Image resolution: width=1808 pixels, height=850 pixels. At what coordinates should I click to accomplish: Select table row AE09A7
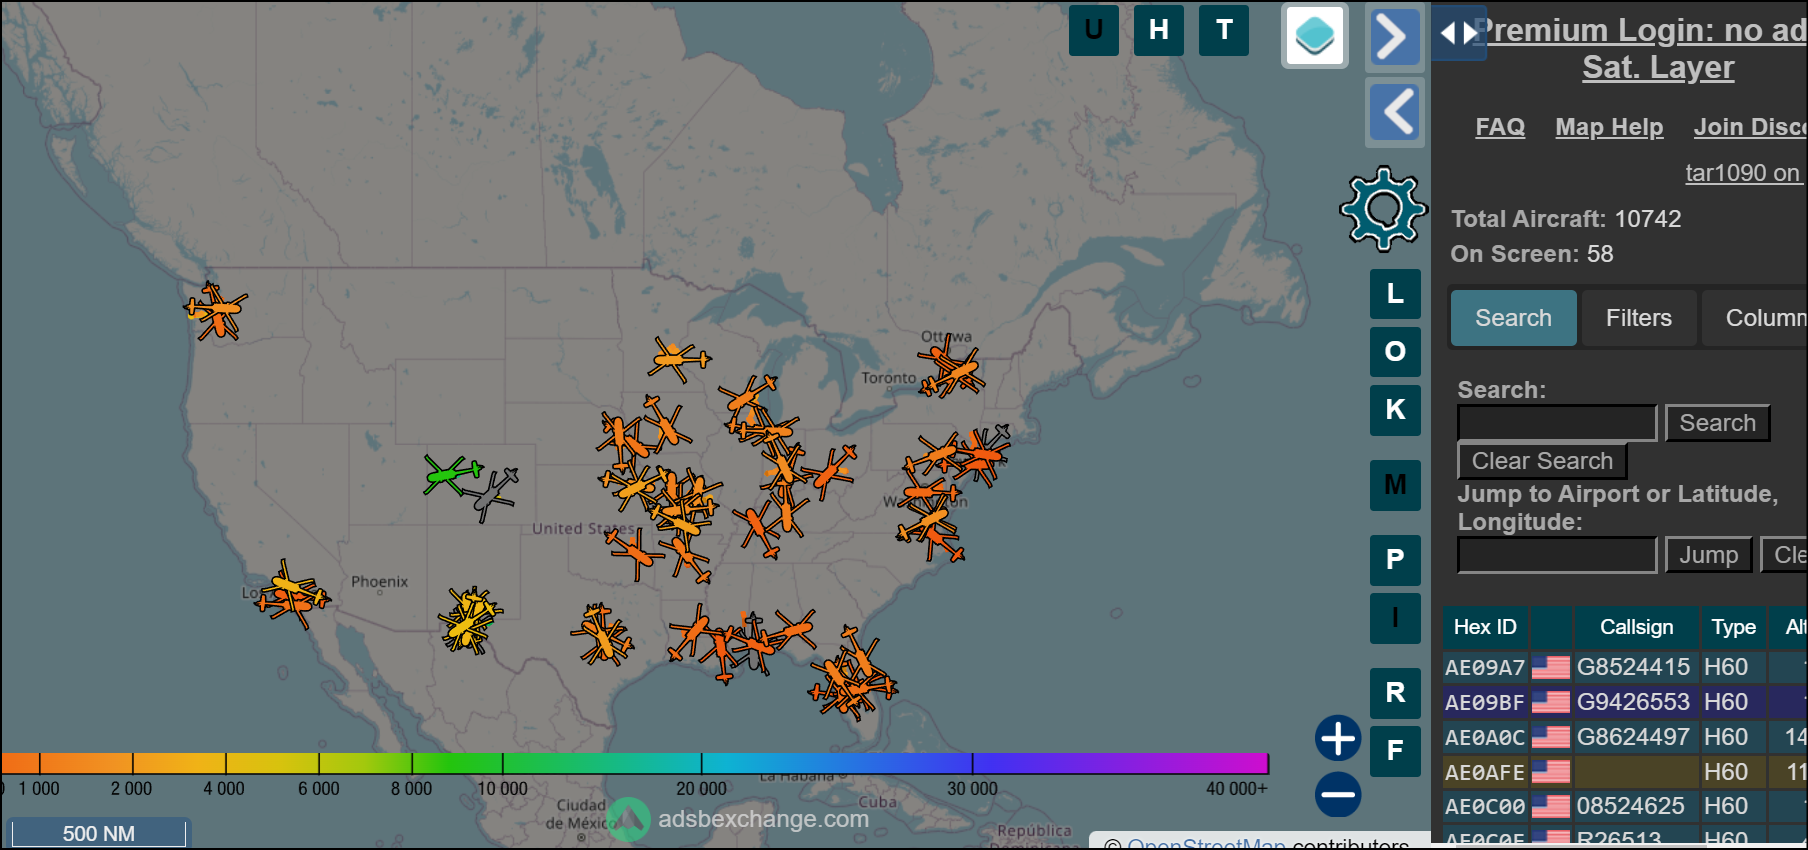(1625, 667)
